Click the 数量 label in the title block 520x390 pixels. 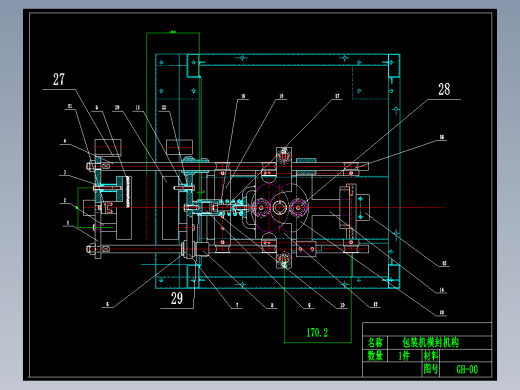point(375,356)
